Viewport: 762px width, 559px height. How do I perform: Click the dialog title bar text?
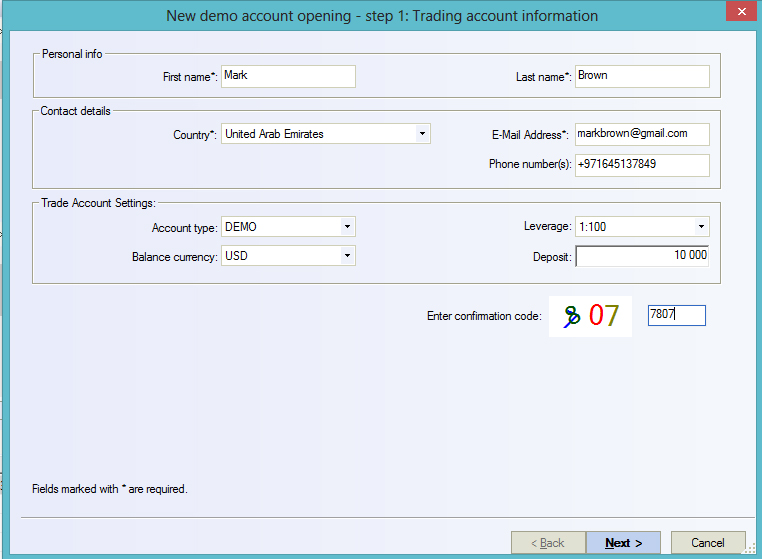click(x=380, y=16)
